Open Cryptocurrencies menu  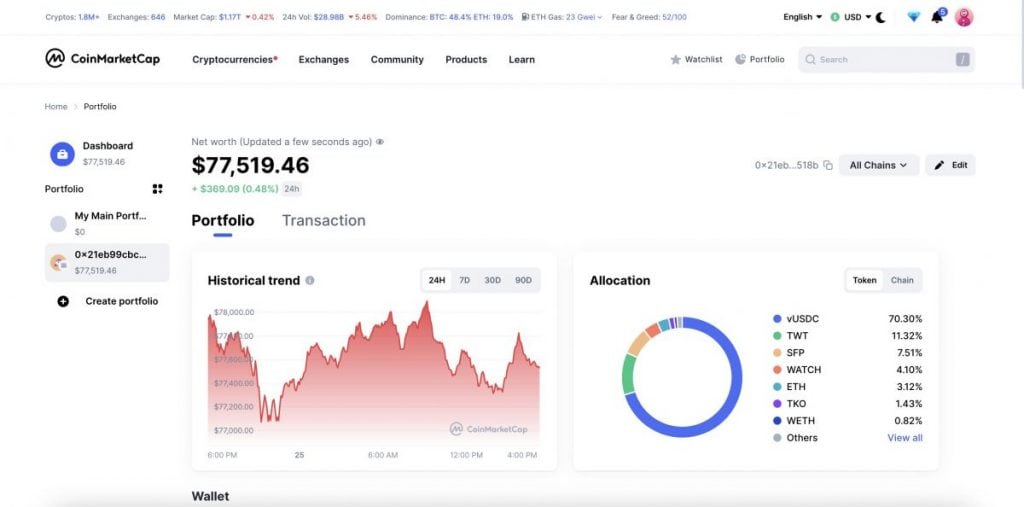coord(235,59)
